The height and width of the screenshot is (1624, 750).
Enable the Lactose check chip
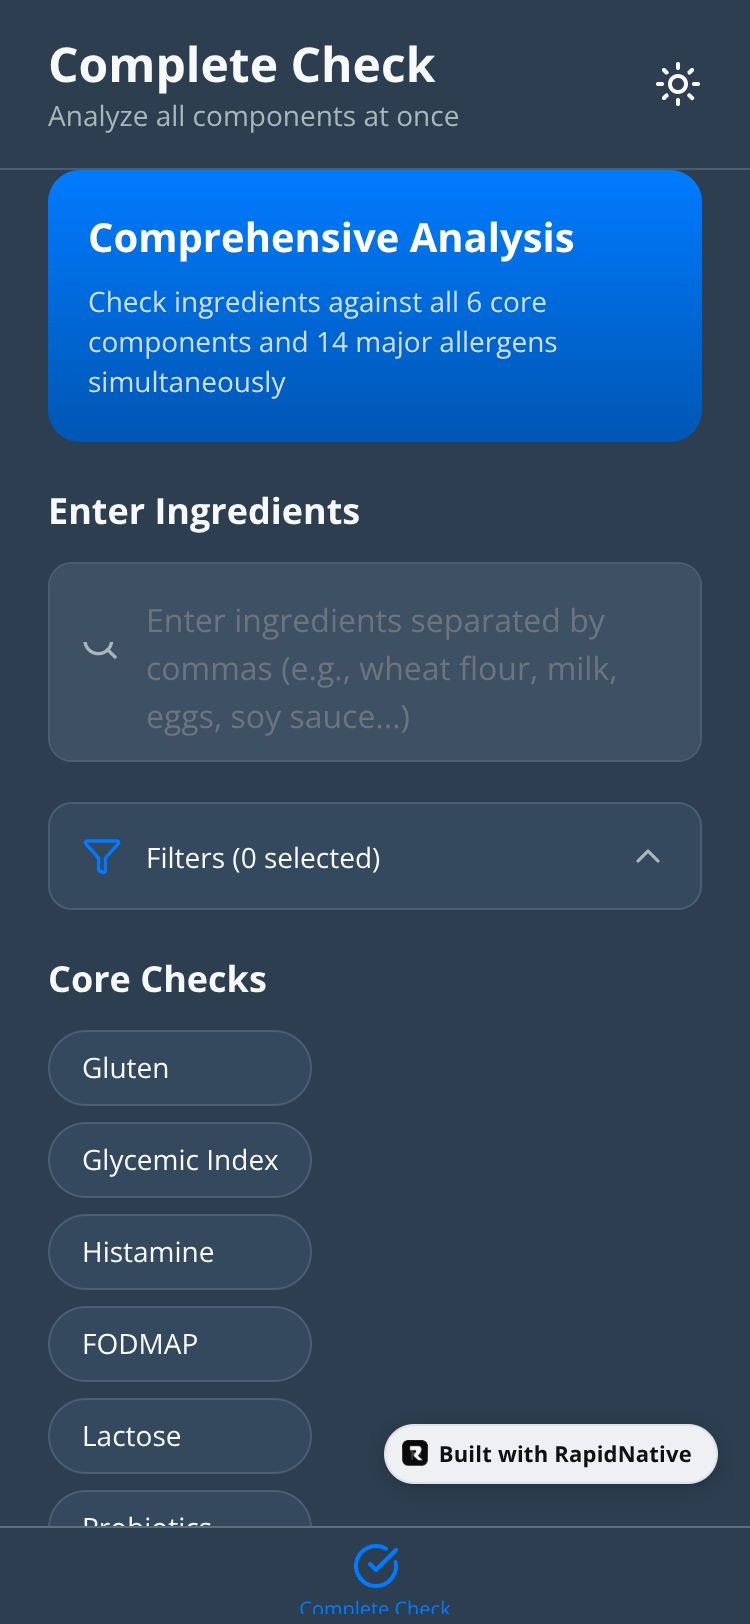pos(180,1436)
